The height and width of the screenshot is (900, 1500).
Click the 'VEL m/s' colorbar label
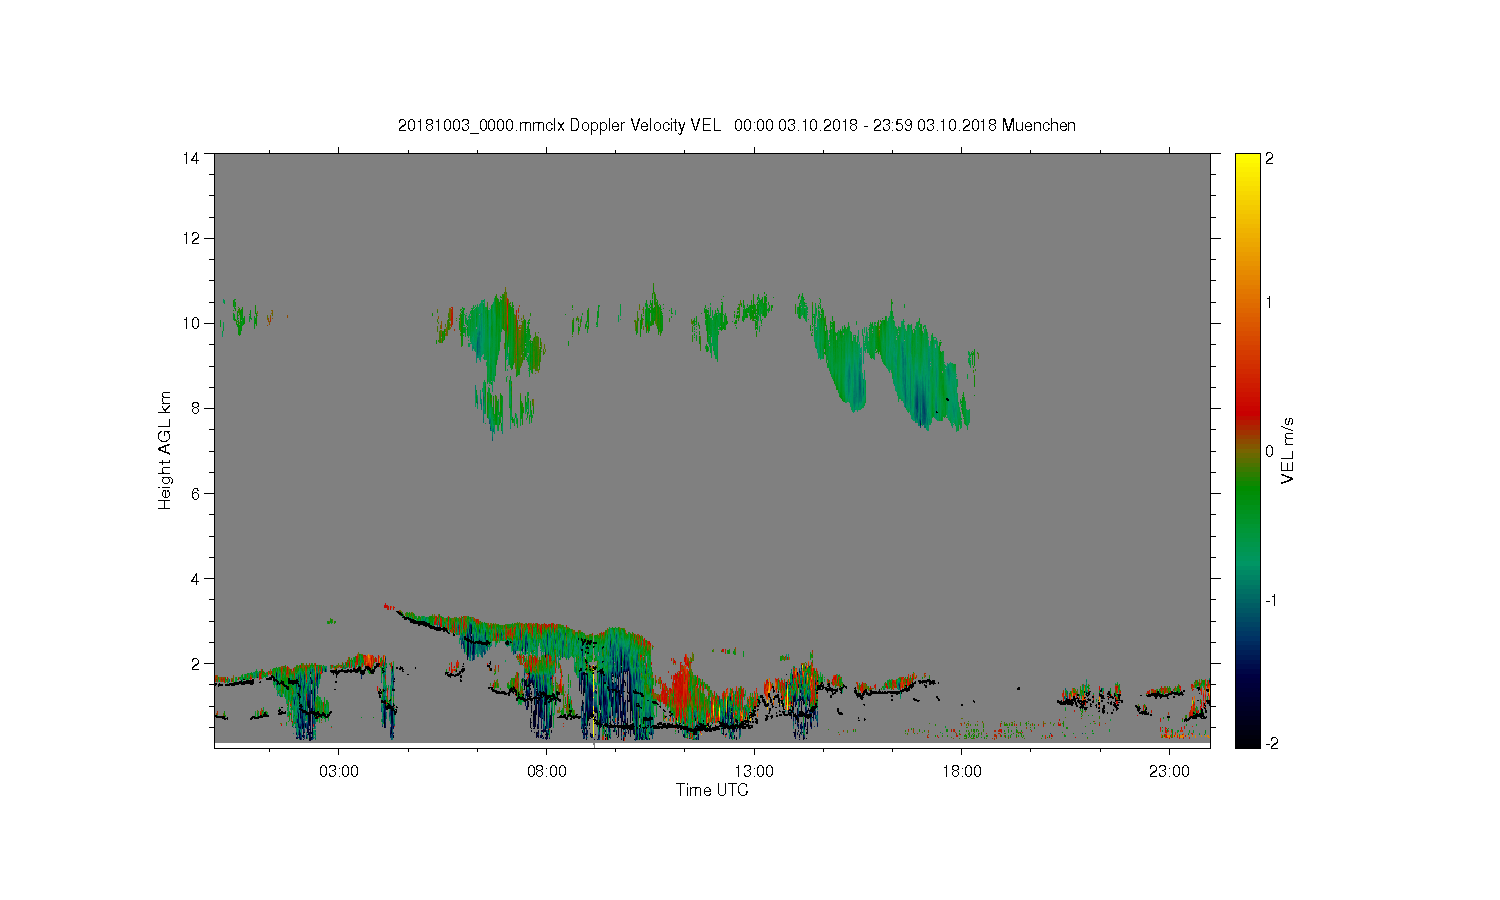coord(1288,451)
